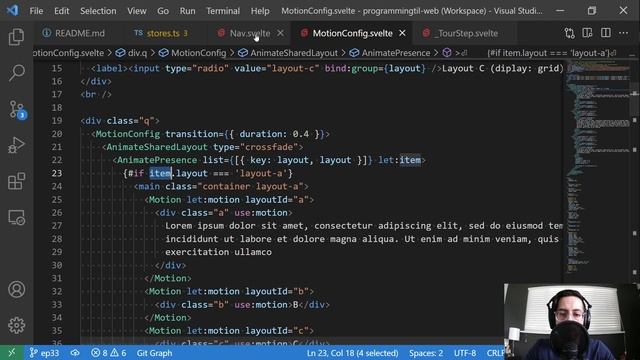Click let:item on line 22

pos(399,160)
